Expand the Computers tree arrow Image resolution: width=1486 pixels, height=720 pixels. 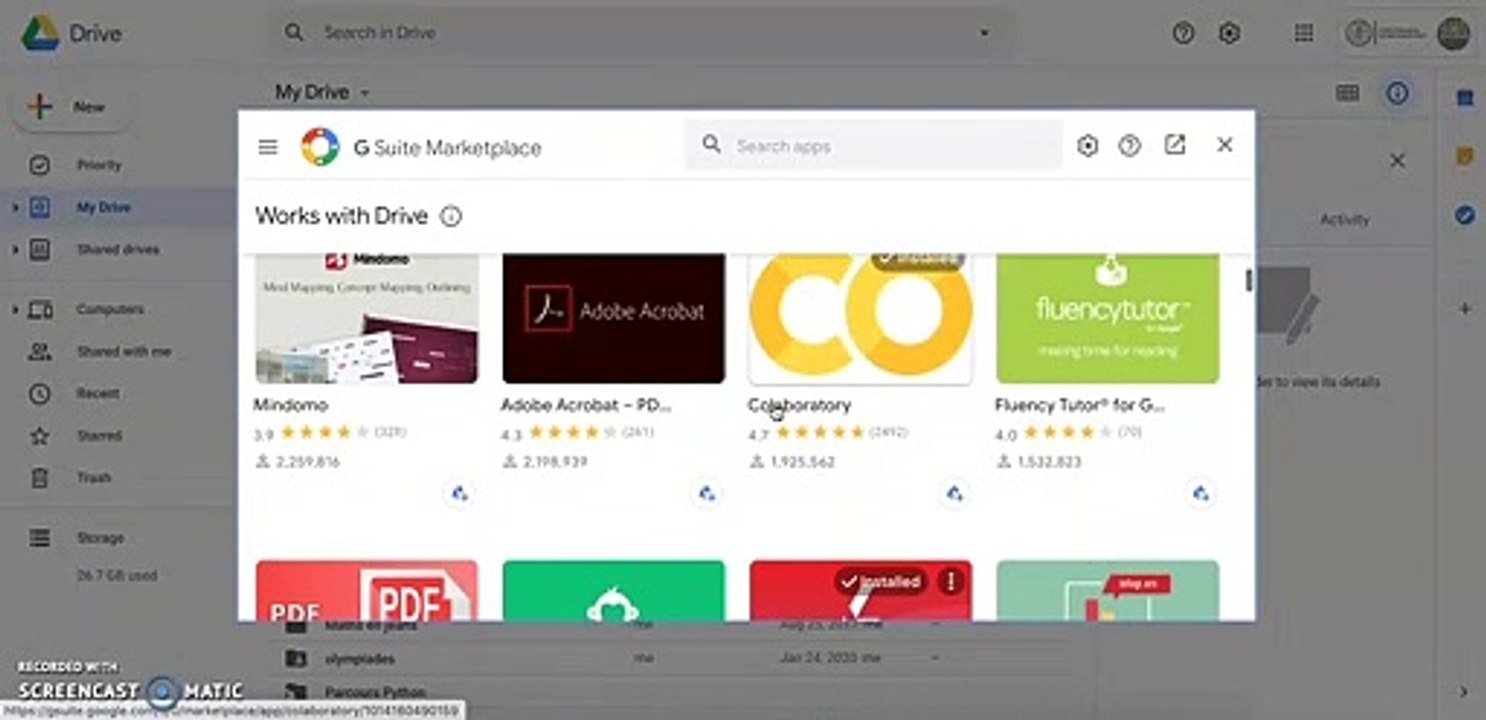(14, 310)
